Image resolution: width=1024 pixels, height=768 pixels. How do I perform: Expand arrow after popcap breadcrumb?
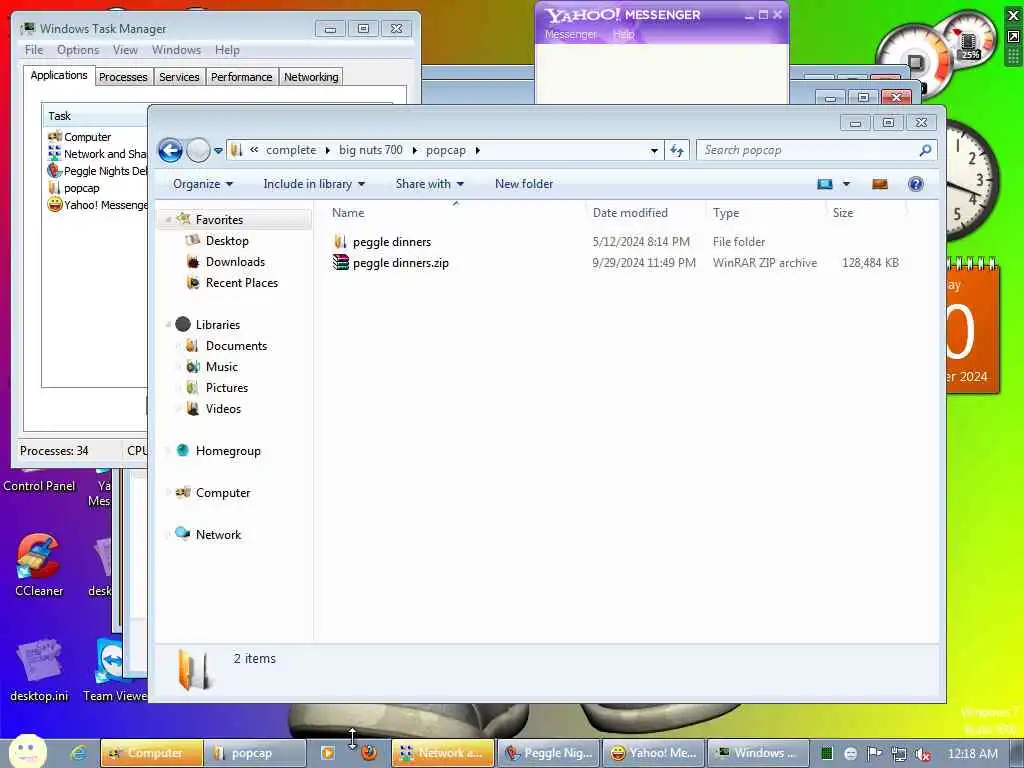coord(477,150)
